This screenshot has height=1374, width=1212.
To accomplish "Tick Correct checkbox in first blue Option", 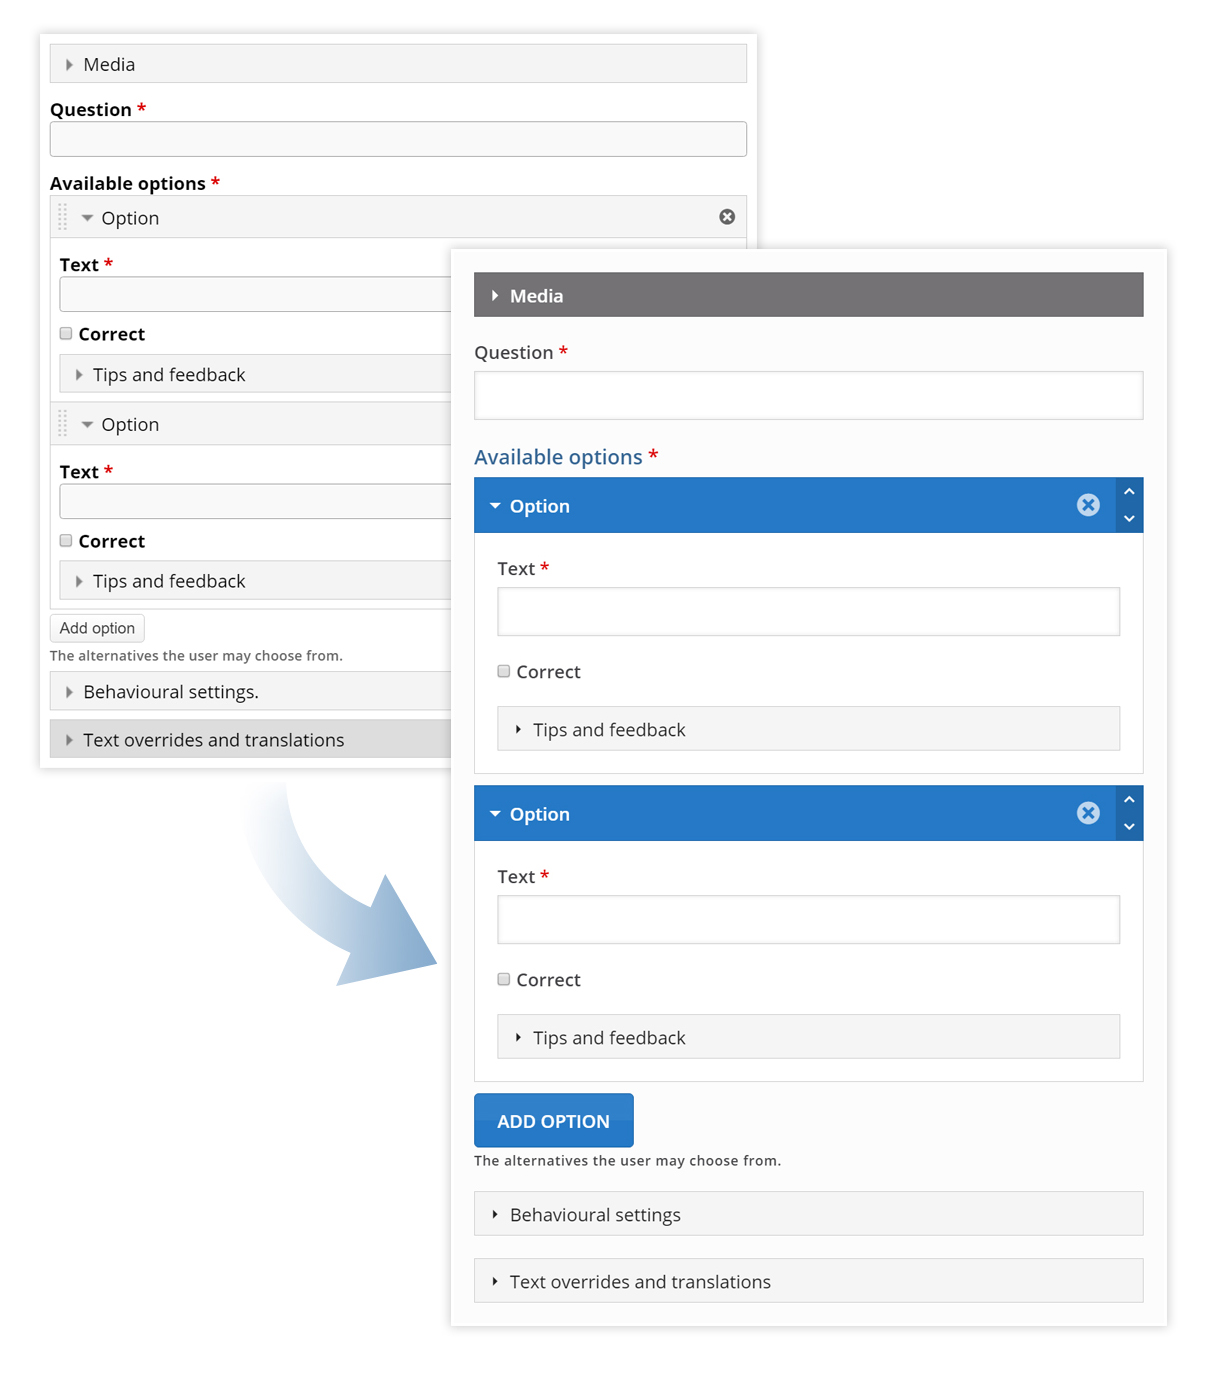I will [x=504, y=671].
